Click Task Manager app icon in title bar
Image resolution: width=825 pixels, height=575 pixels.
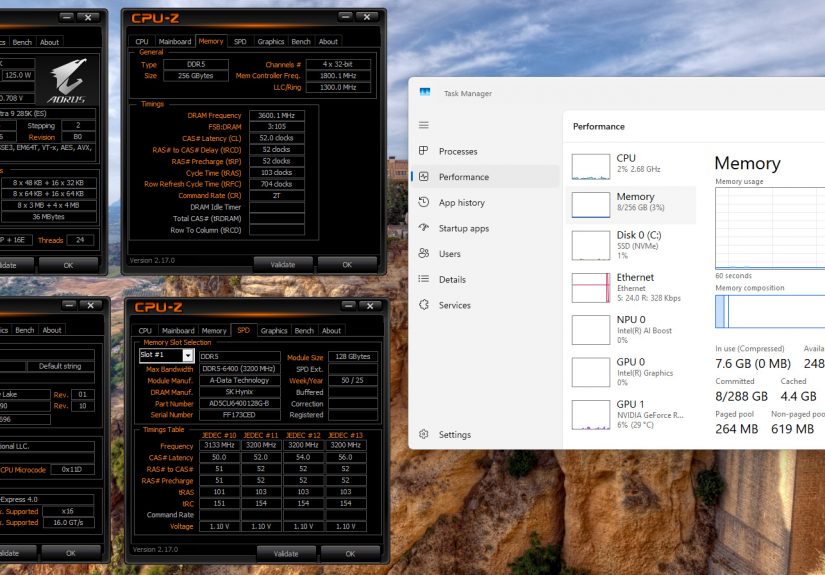[425, 93]
